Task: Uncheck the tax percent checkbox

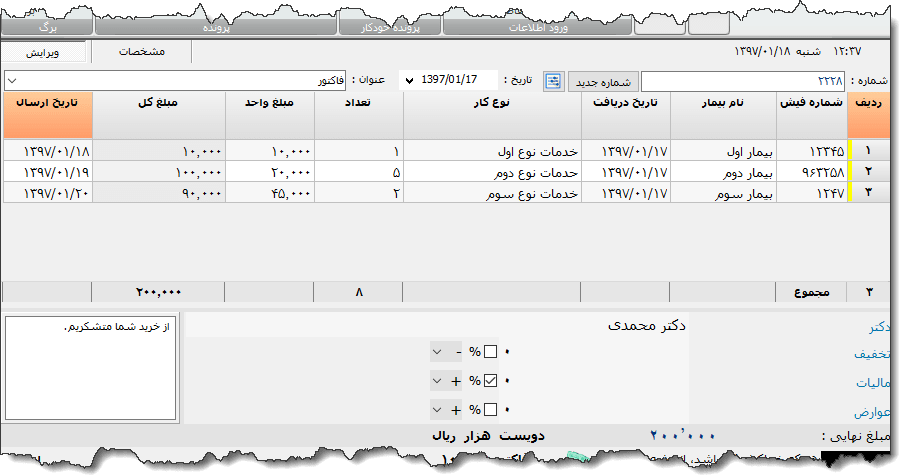Action: point(490,381)
